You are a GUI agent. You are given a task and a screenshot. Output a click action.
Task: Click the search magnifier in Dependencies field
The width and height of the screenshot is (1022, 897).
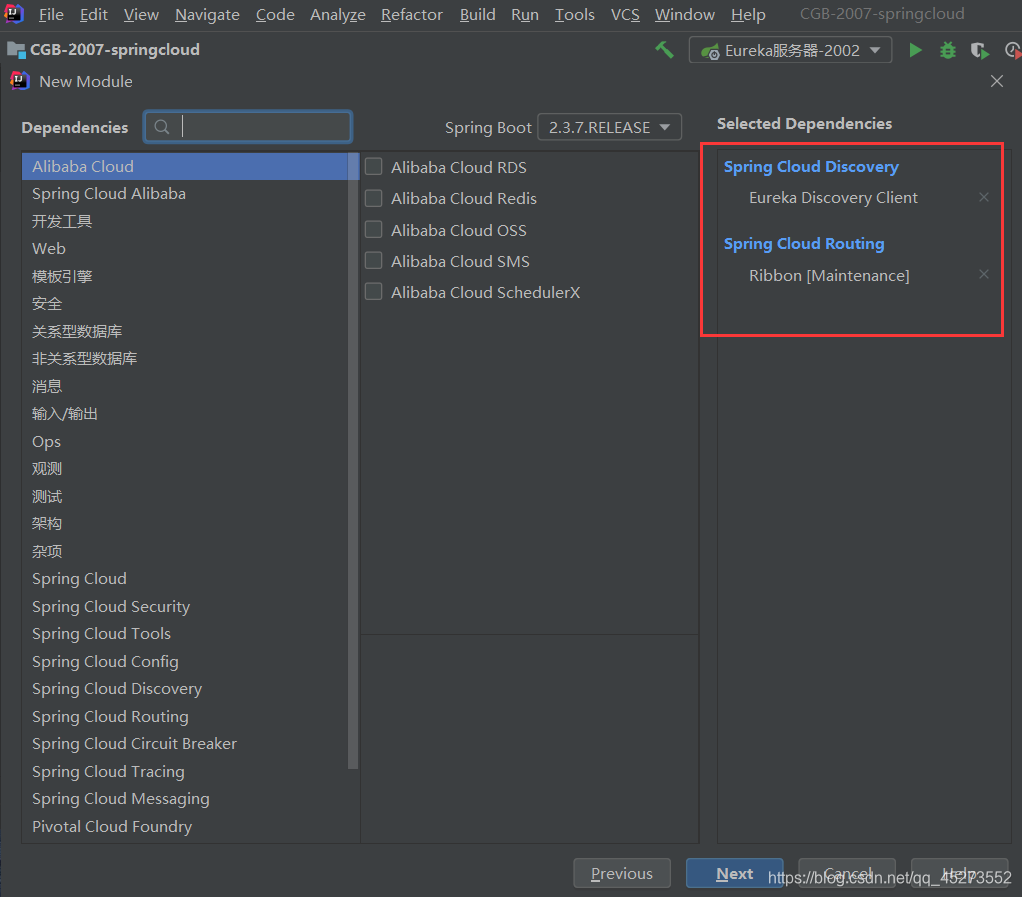tap(162, 126)
